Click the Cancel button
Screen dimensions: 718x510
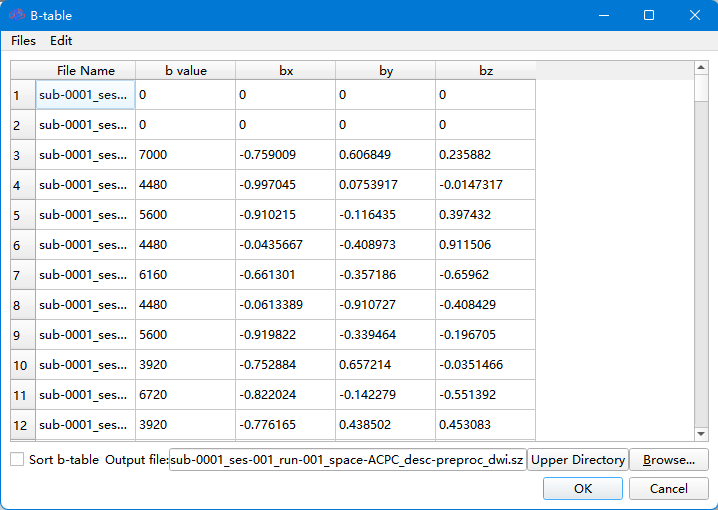click(668, 488)
